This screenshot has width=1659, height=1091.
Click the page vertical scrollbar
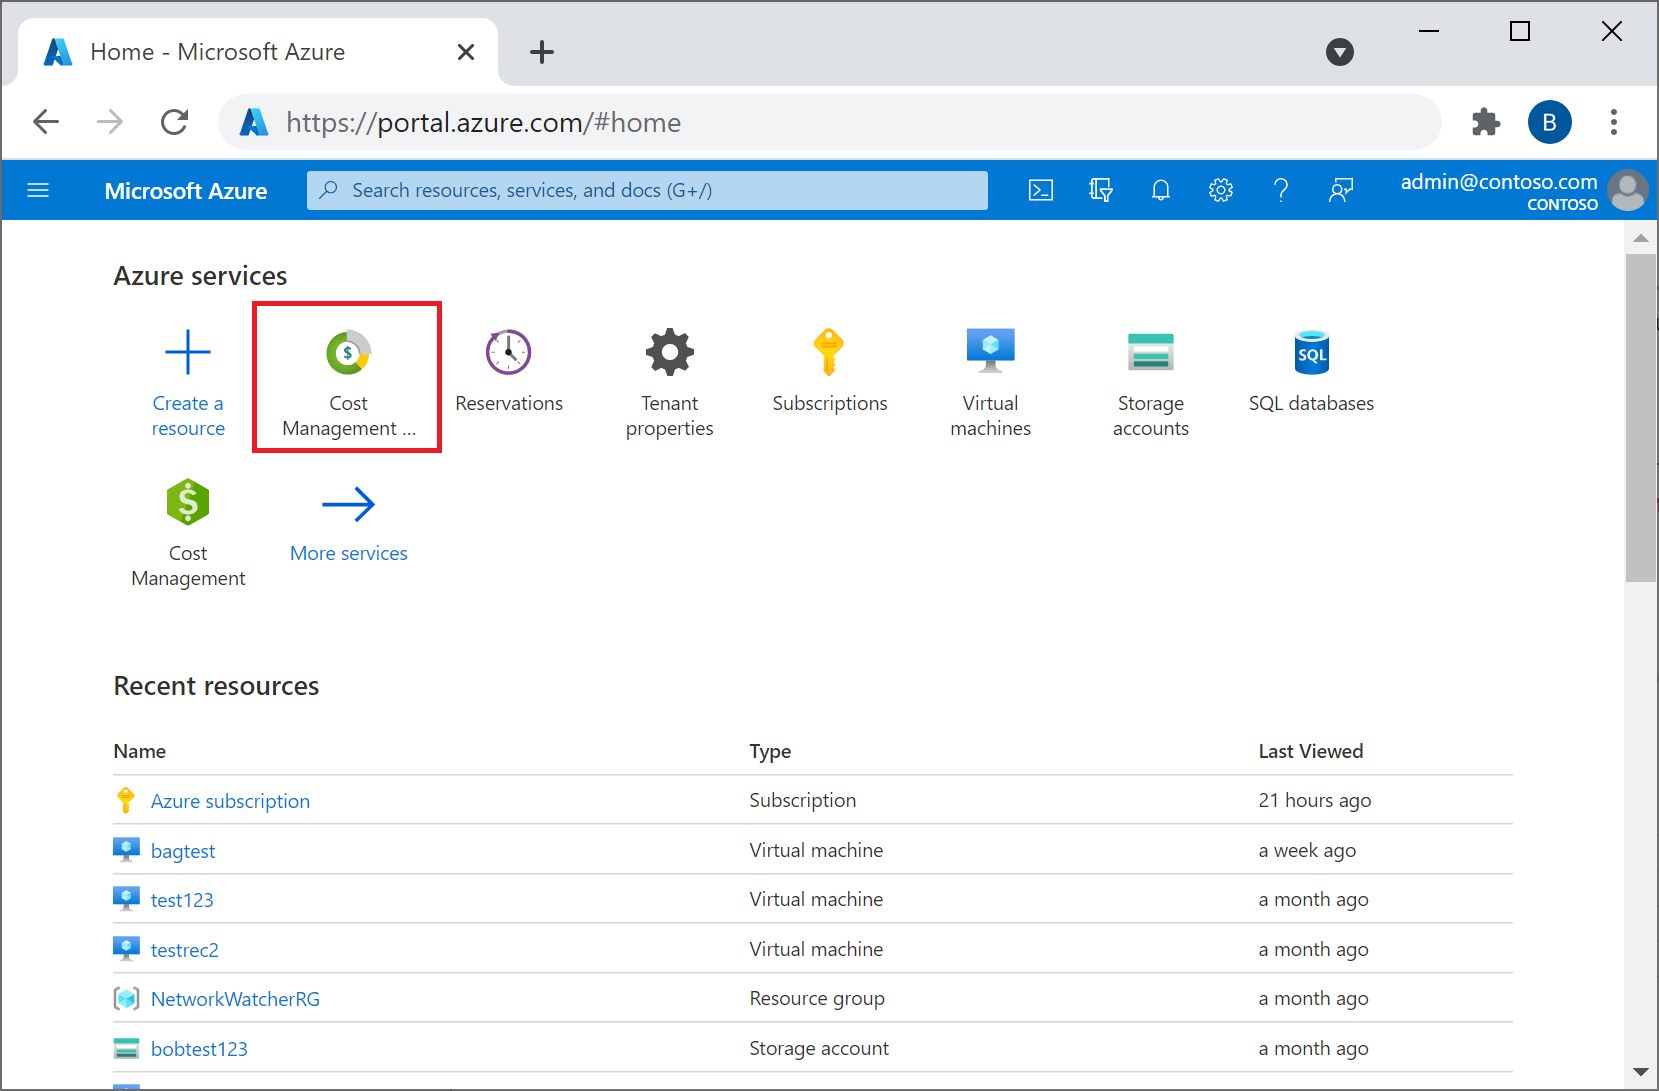[x=1640, y=418]
